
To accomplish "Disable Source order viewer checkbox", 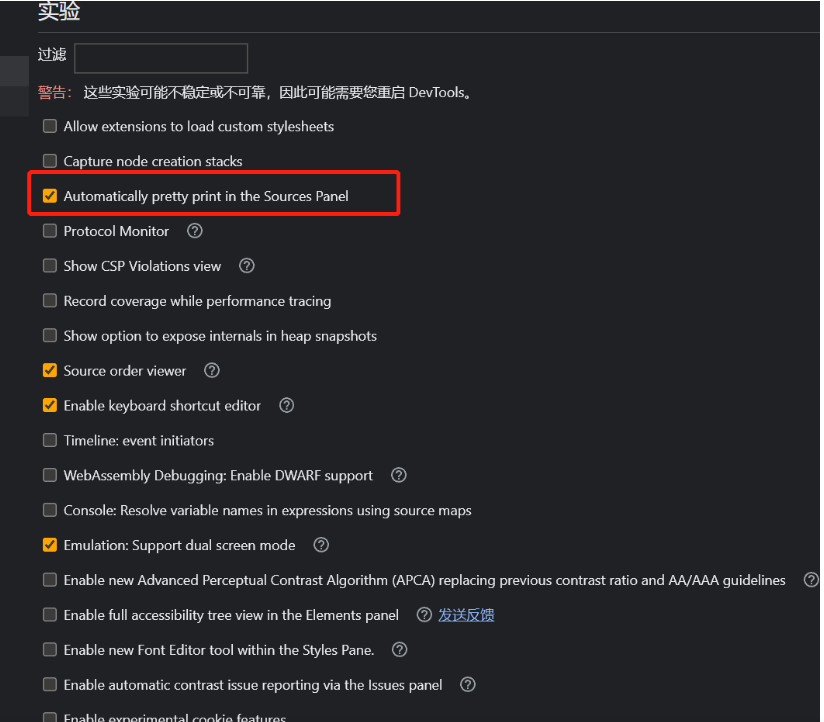I will [50, 370].
